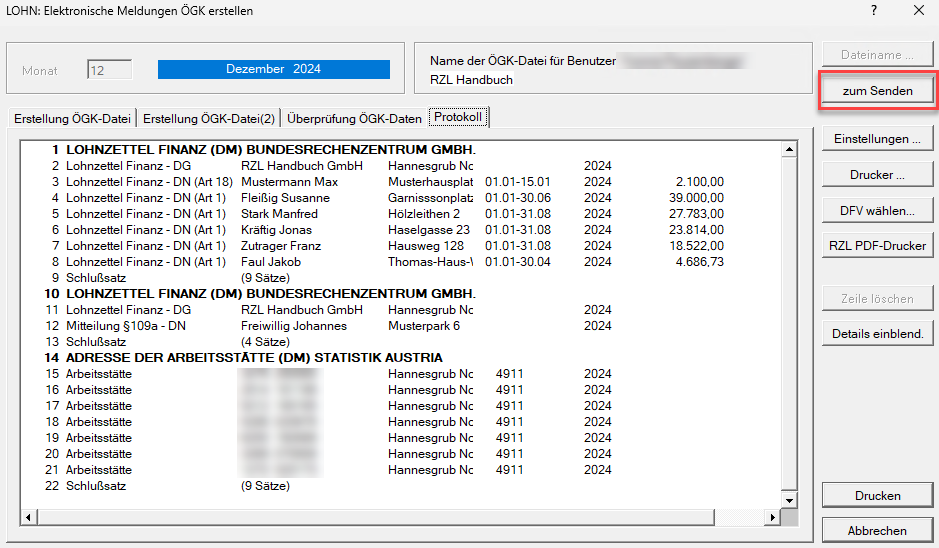Viewport: 939px width, 548px height.
Task: Cancel with the 'Abbrechen' button
Action: click(x=877, y=531)
